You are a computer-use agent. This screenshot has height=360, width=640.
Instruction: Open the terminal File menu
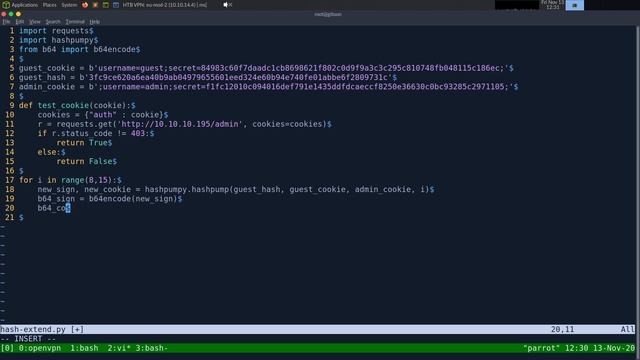[7, 22]
